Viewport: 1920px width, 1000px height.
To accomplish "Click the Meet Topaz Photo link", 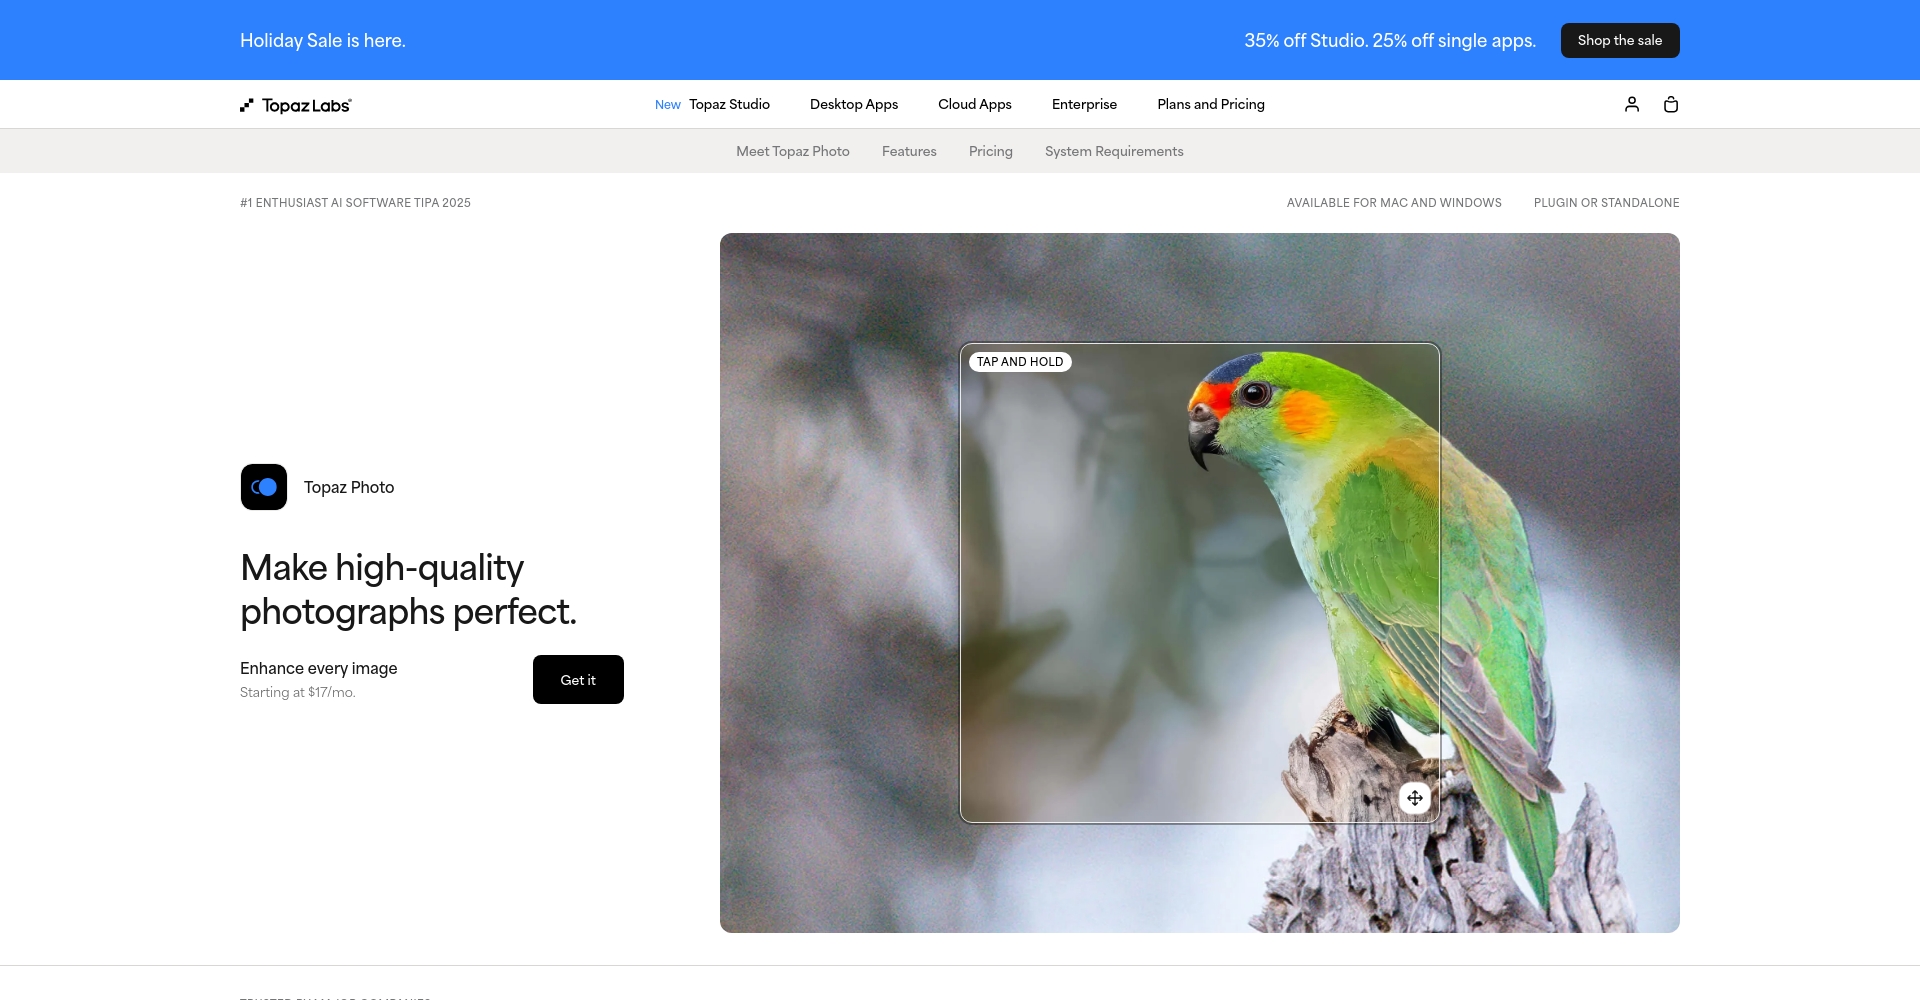I will pyautogui.click(x=792, y=151).
